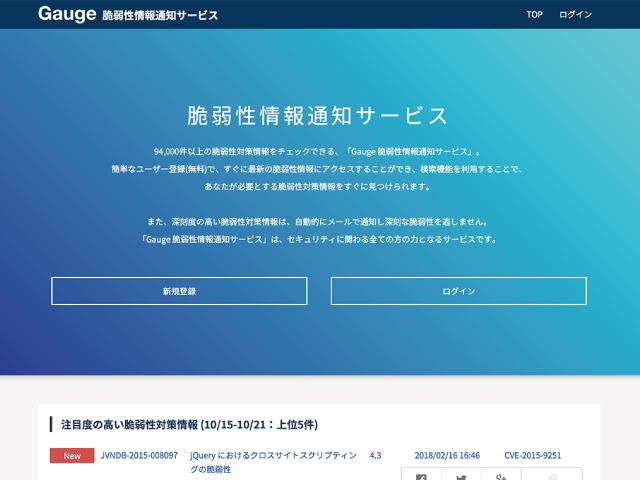
Task: Click the Google+ share icon
Action: 501,476
